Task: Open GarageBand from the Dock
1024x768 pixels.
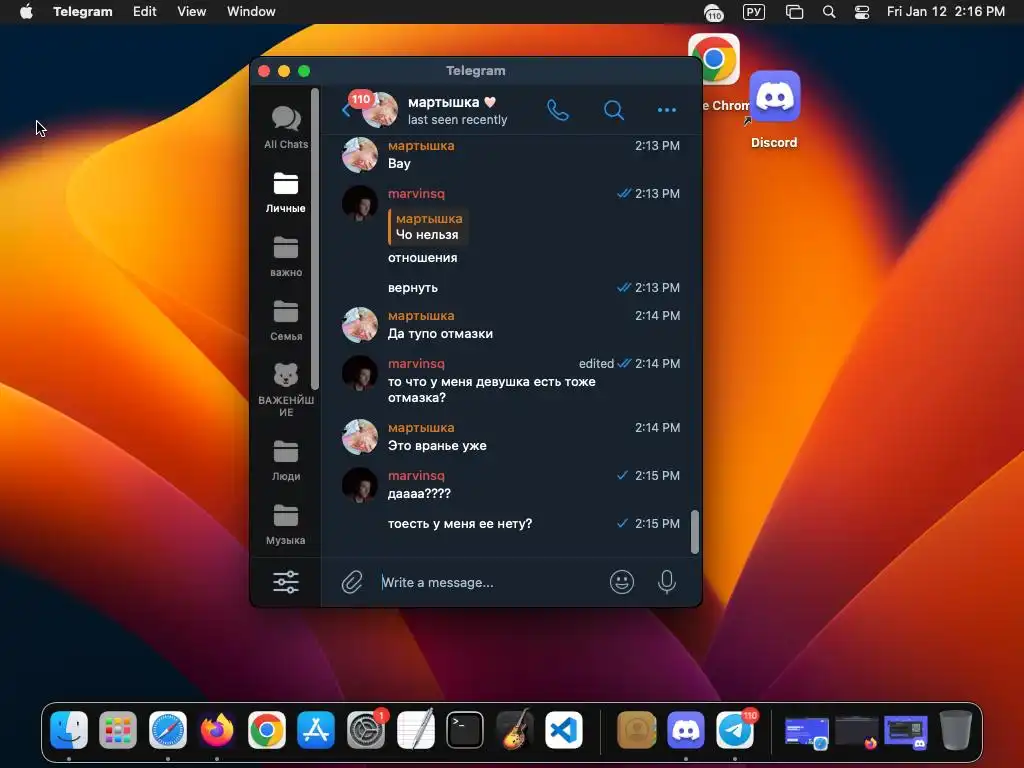Action: pos(515,730)
